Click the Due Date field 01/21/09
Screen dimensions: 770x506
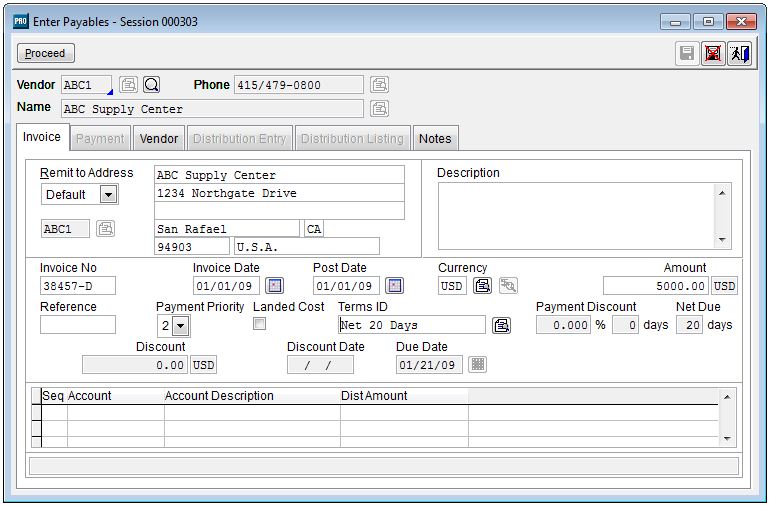429,365
